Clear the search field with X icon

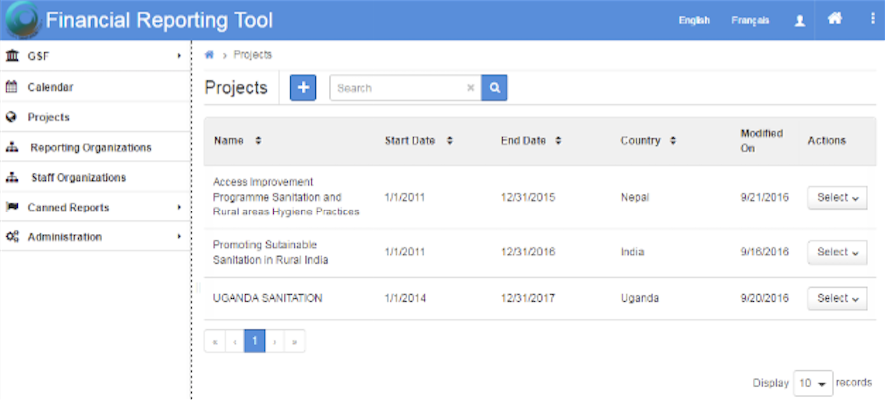[470, 88]
